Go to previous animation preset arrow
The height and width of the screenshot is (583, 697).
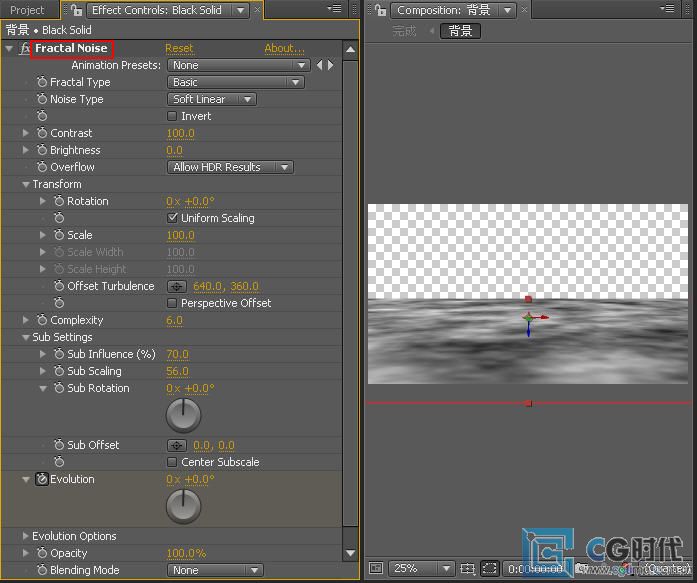(319, 65)
